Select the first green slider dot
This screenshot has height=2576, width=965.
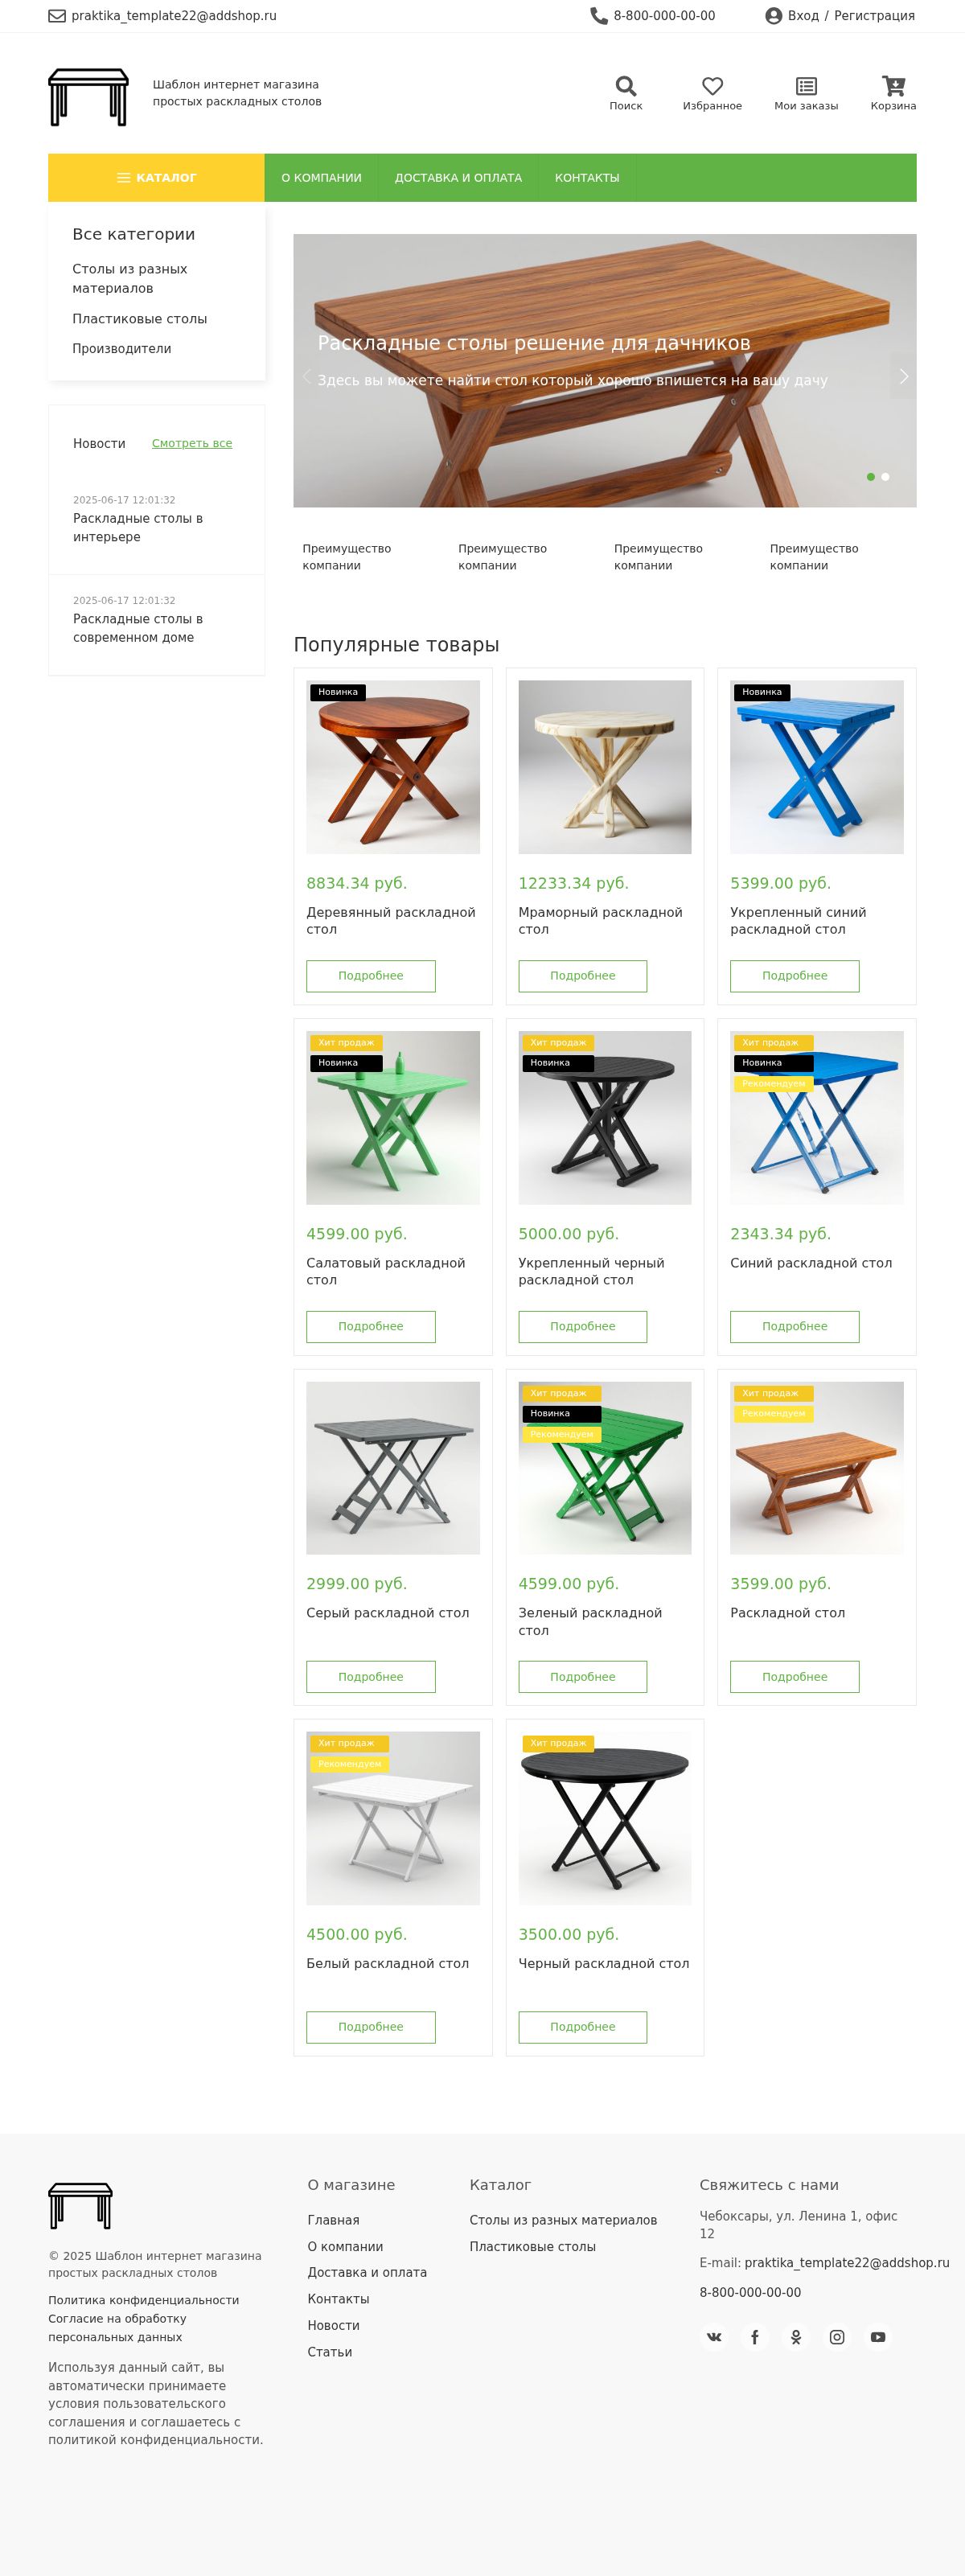coord(871,477)
